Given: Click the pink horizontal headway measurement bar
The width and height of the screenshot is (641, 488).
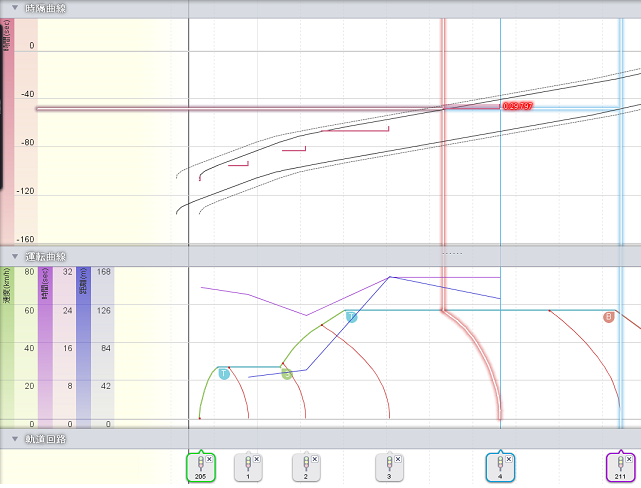Looking at the screenshot, I should (239, 109).
